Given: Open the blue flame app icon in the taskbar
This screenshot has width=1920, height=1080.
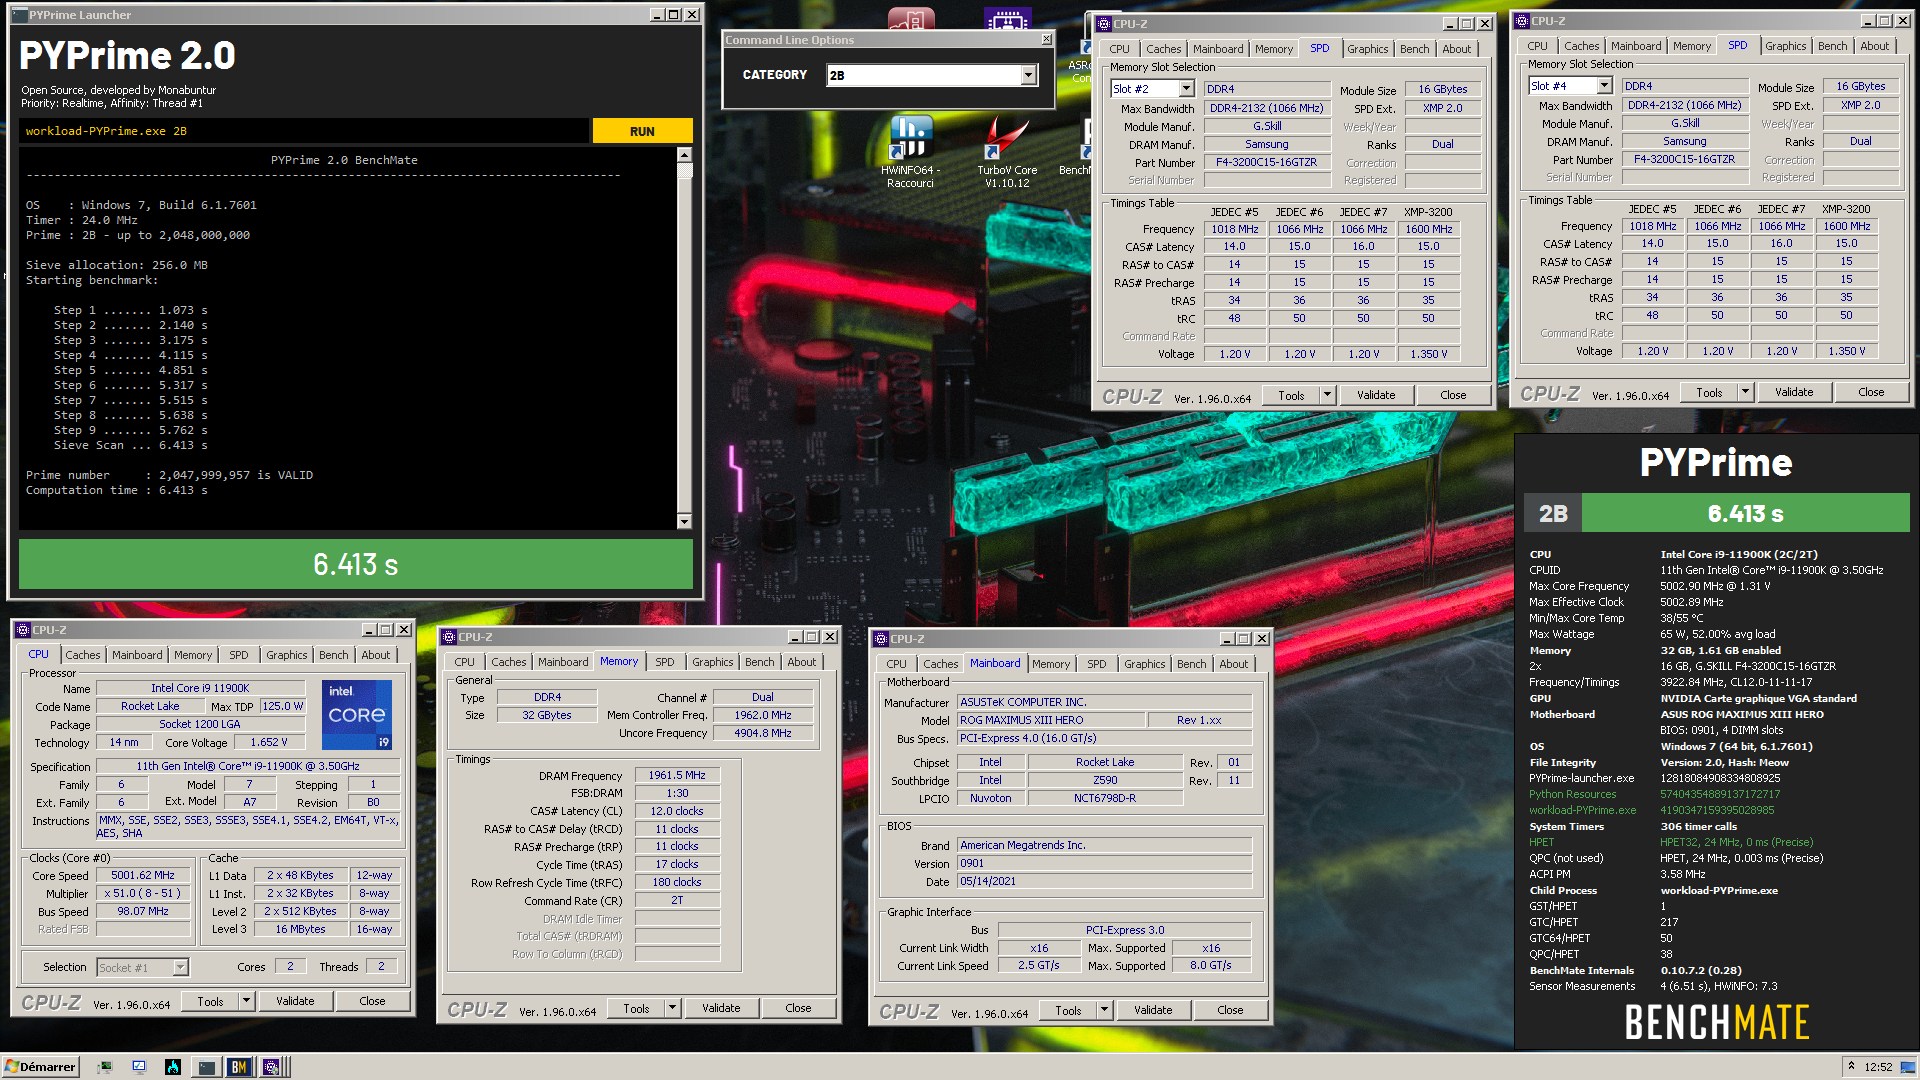Looking at the screenshot, I should tap(173, 1067).
